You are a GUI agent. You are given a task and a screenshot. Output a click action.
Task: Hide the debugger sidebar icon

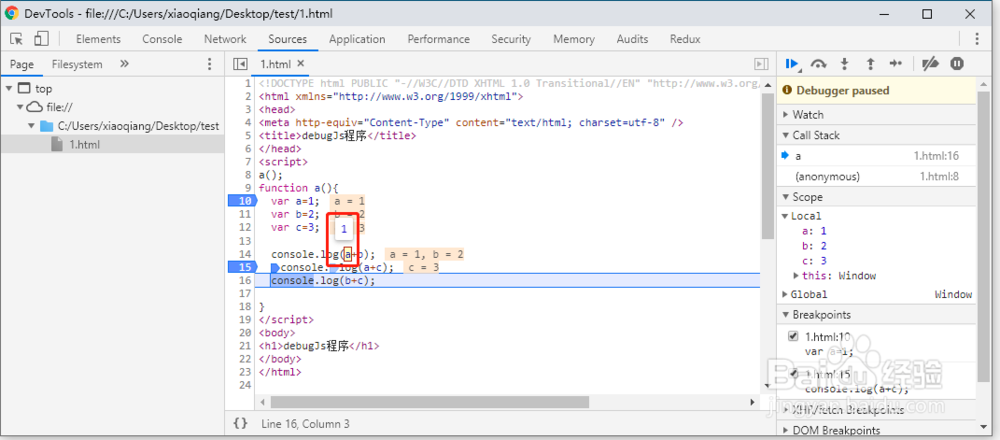click(x=761, y=64)
